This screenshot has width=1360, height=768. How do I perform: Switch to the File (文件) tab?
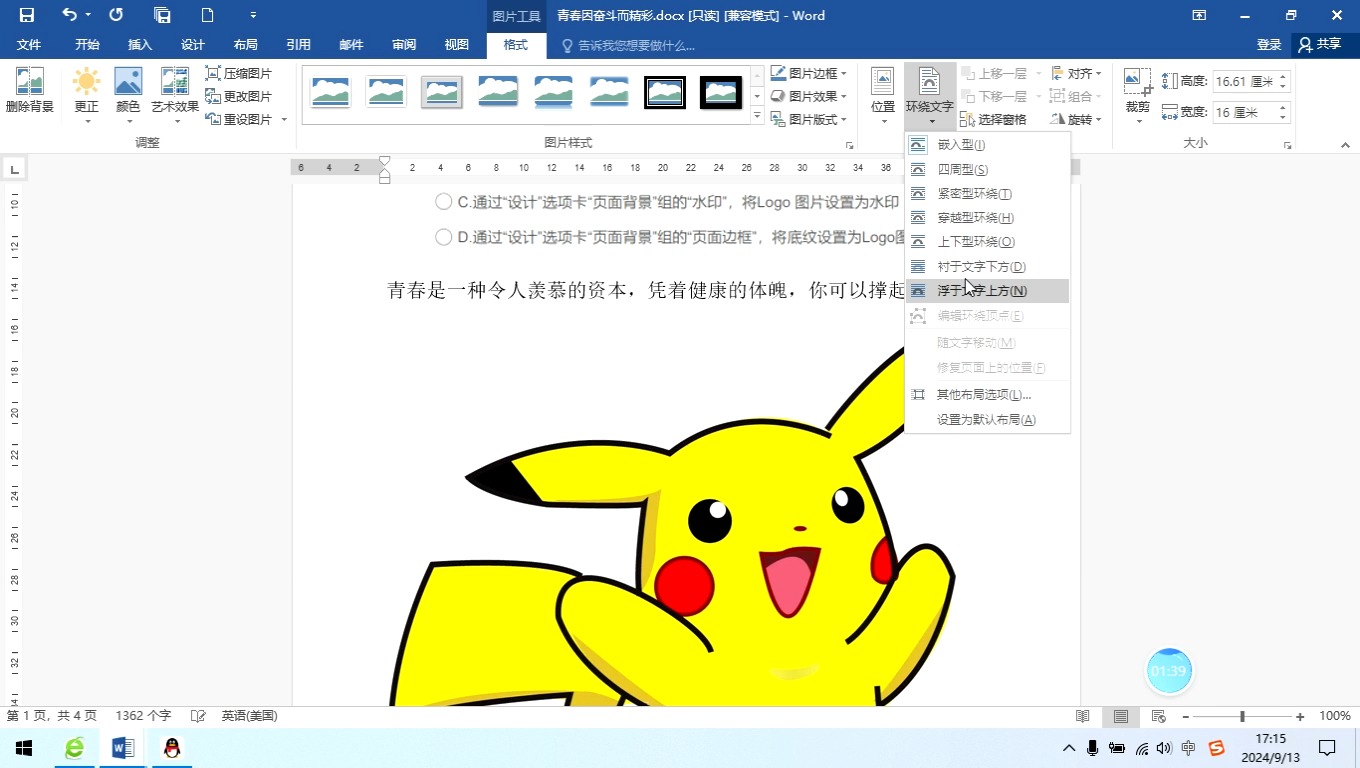(29, 45)
